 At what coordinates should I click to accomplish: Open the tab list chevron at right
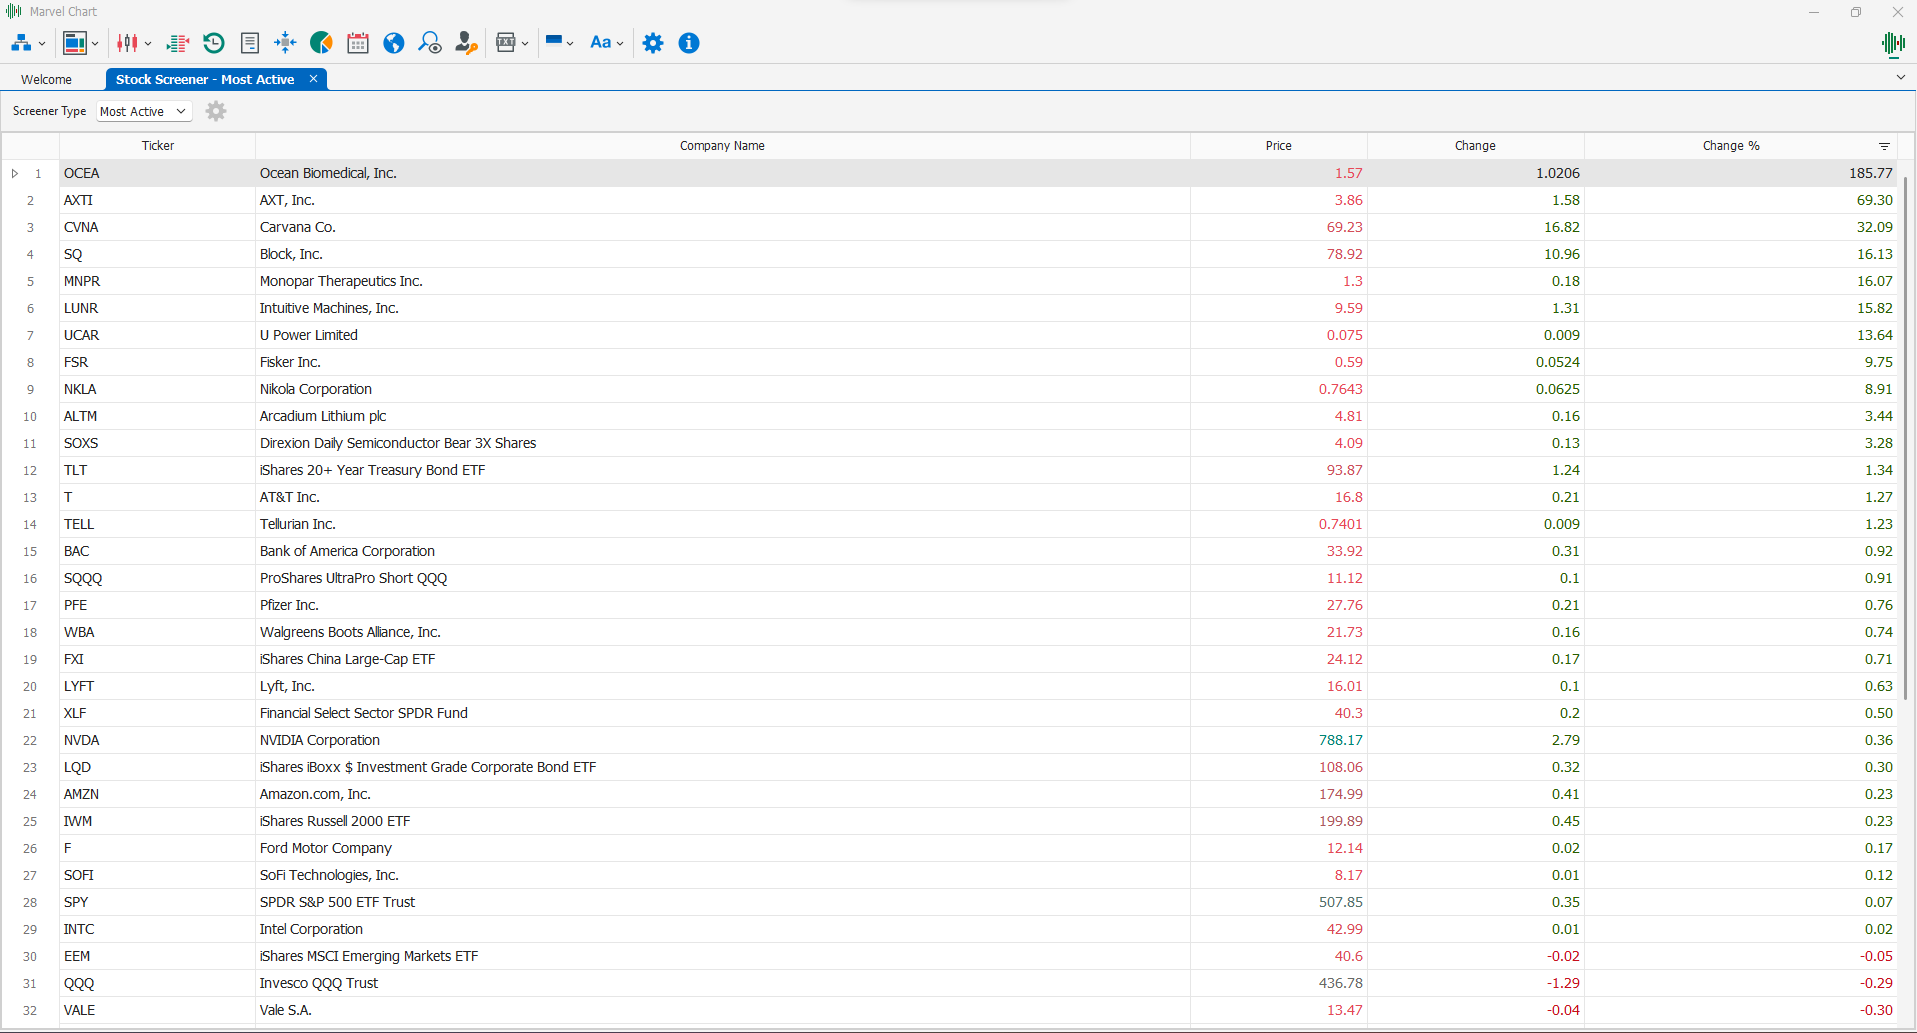click(x=1900, y=77)
